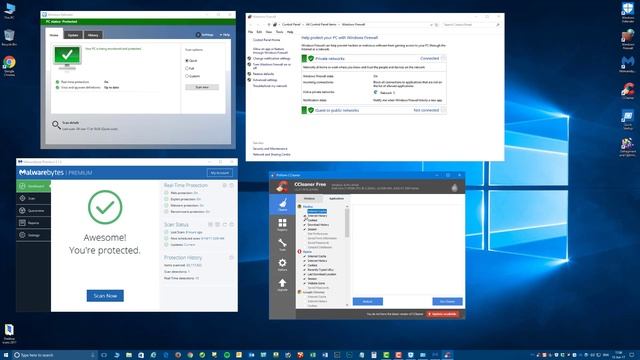
Task: Open the CCleaner Options gear section
Action: point(282,264)
